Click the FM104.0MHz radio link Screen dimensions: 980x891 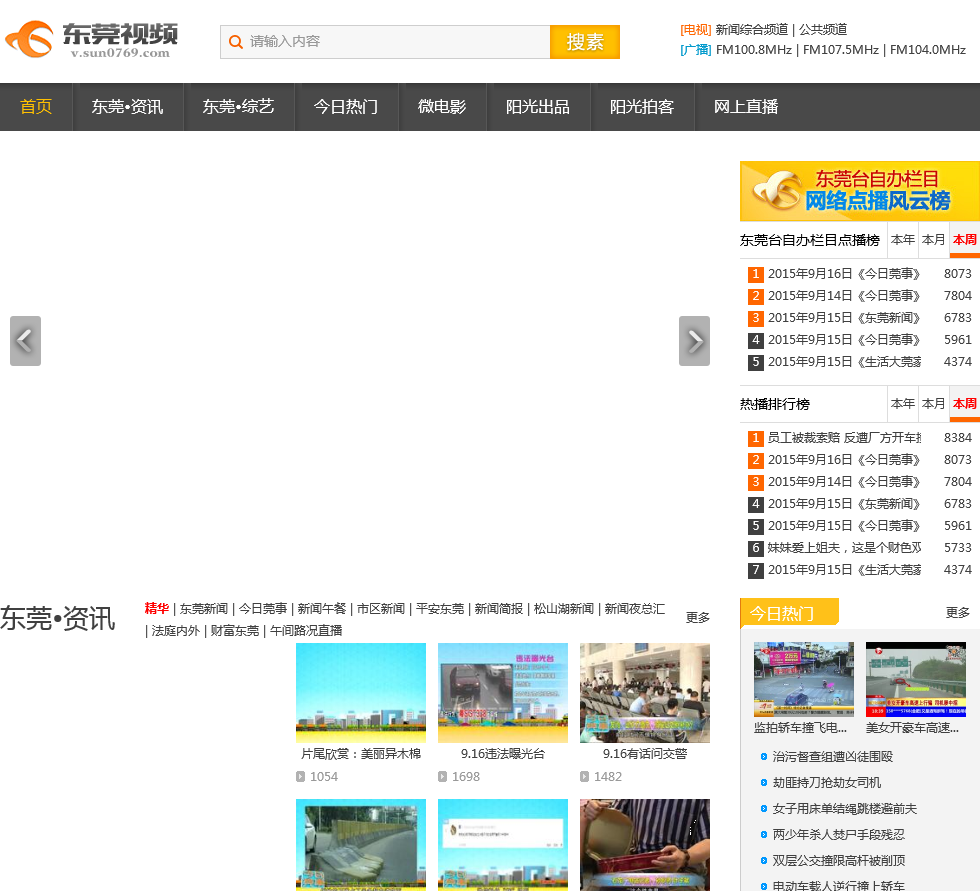click(x=928, y=50)
